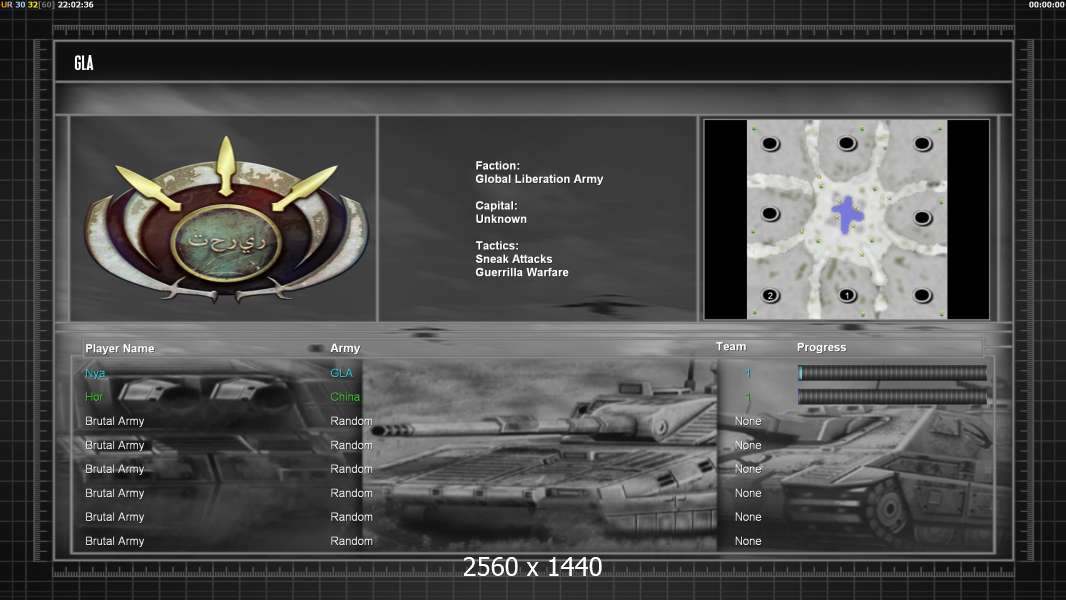1066x600 pixels.
Task: Click the Army column header
Action: (x=345, y=348)
